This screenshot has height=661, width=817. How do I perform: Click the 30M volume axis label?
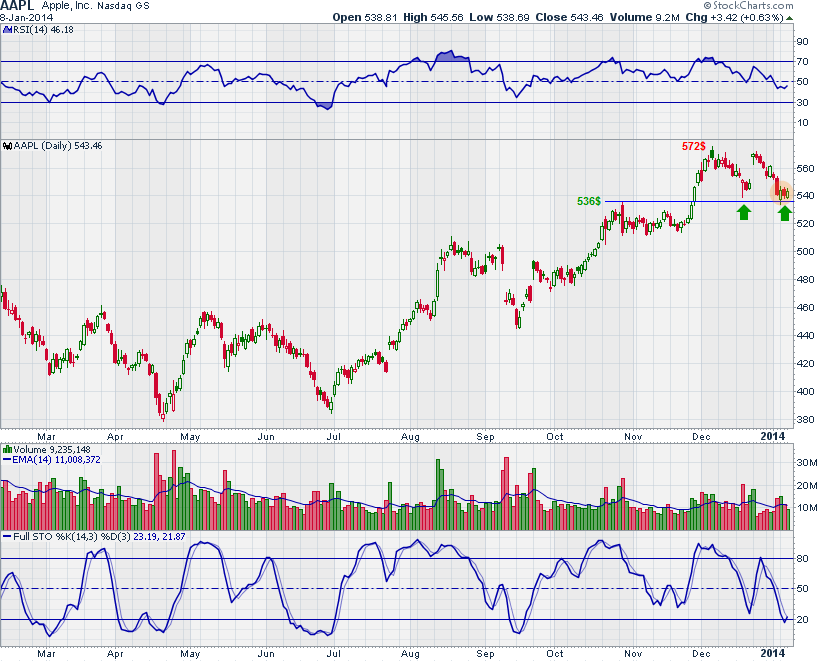point(806,463)
